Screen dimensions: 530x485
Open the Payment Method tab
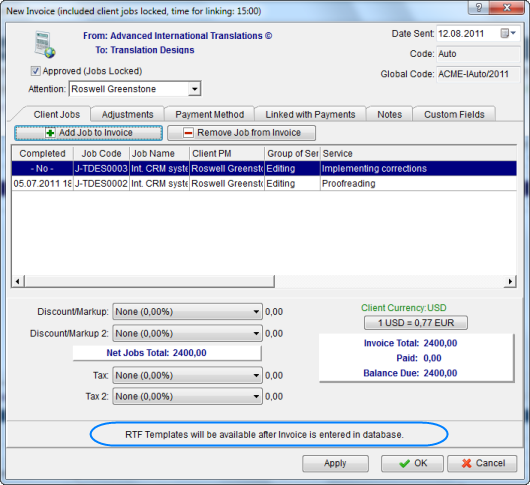(210, 115)
